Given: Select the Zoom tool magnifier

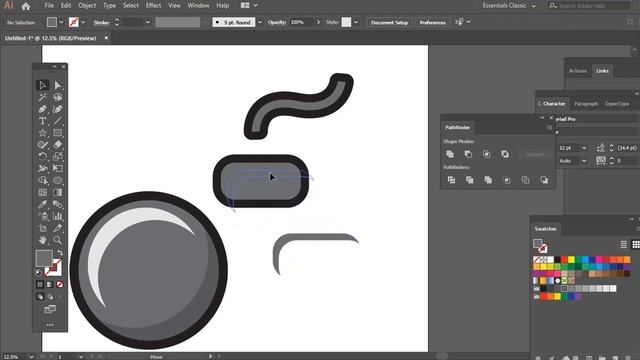Looking at the screenshot, I should click(x=58, y=240).
